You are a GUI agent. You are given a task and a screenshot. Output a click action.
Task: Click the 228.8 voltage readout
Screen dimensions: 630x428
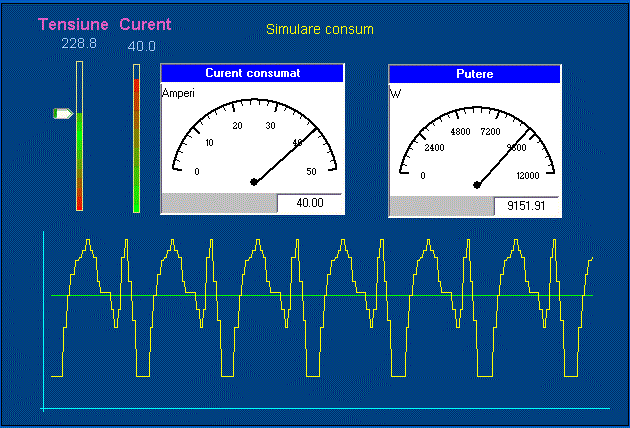click(x=77, y=44)
